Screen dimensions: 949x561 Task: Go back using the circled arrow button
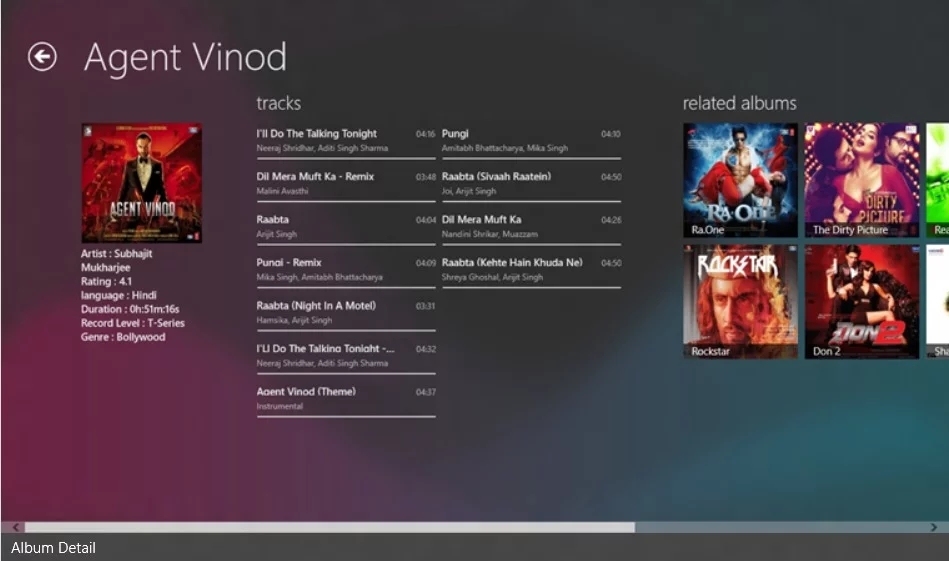coord(42,57)
